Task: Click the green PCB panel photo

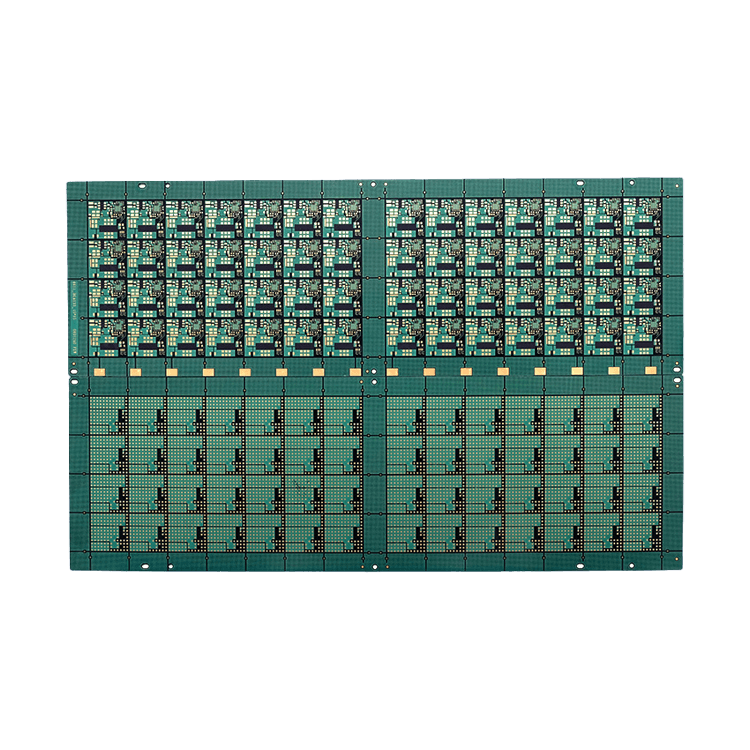Action: point(375,375)
